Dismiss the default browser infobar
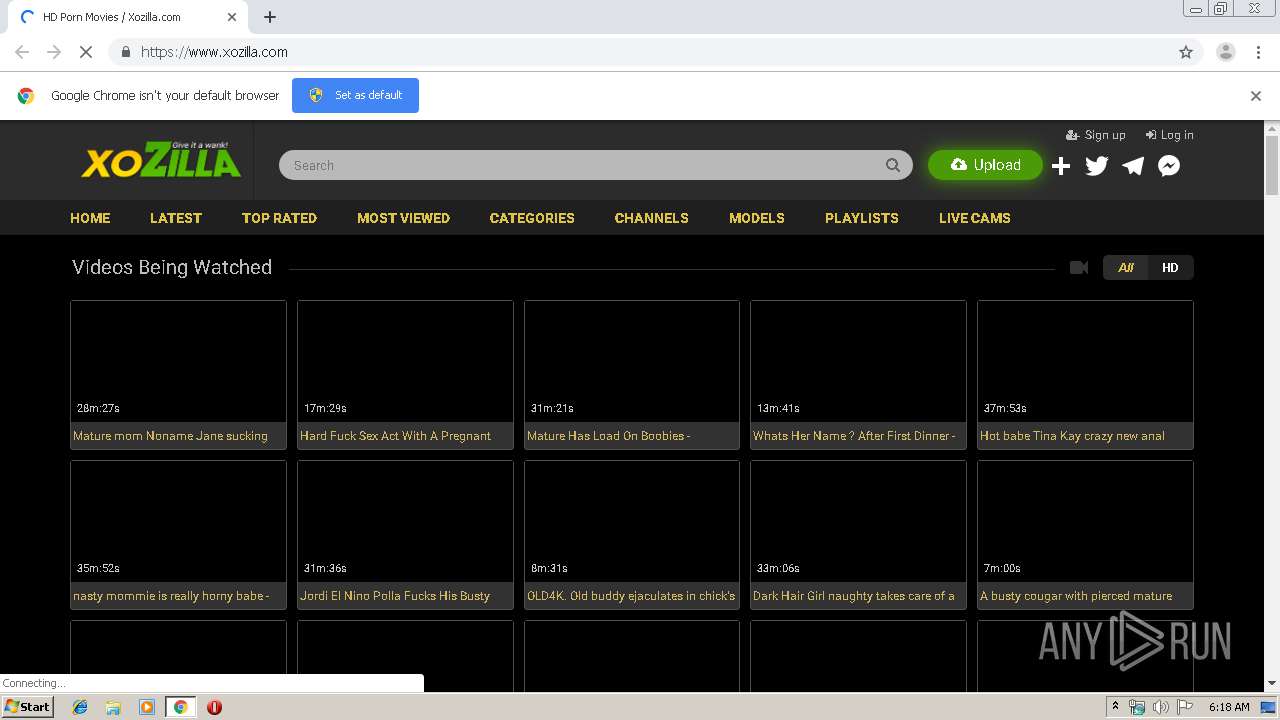Viewport: 1280px width, 720px height. coord(1255,96)
